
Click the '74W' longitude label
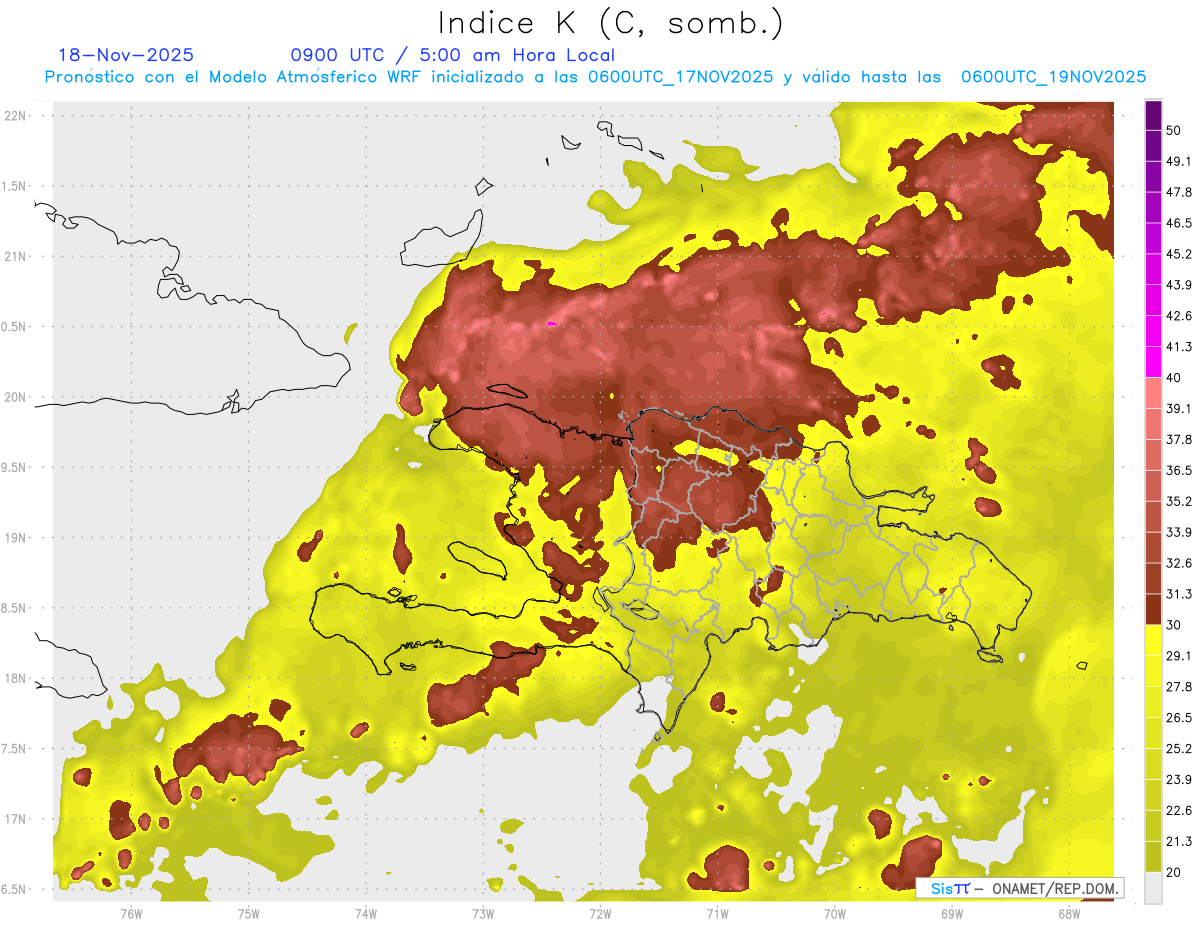click(x=366, y=914)
